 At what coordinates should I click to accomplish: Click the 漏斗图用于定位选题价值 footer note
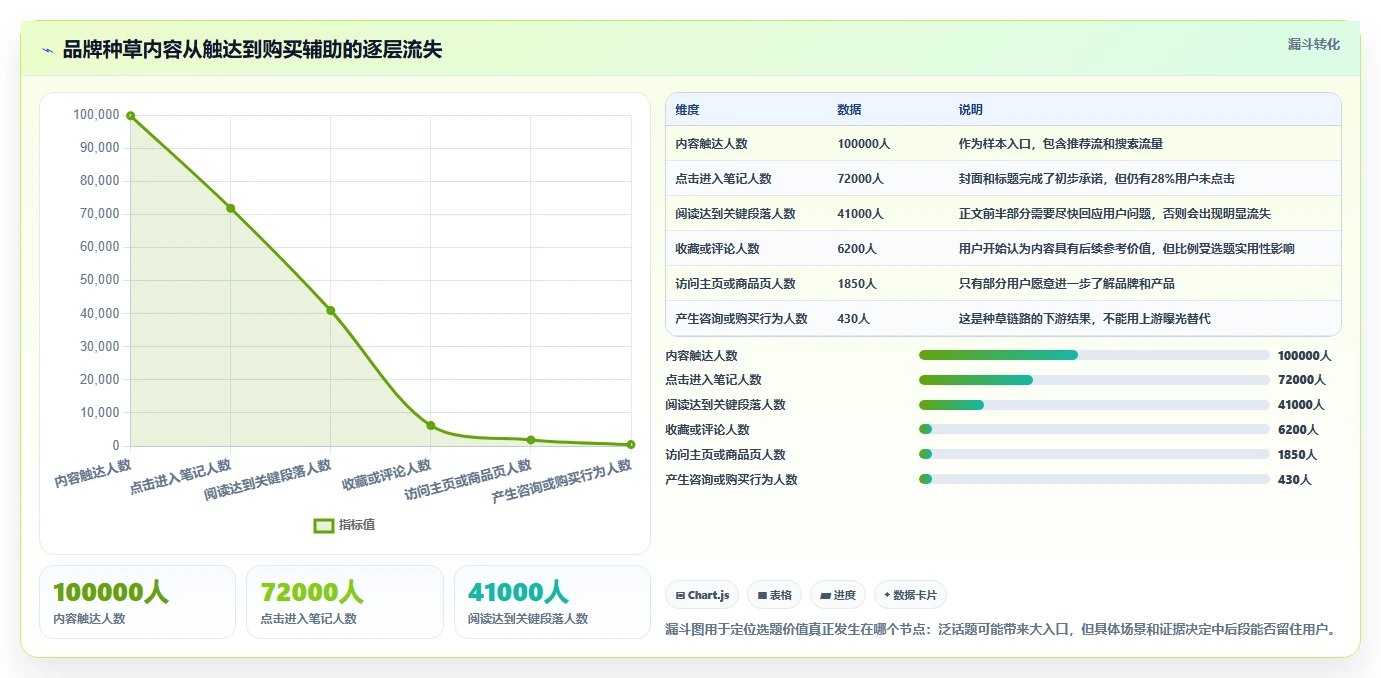(x=1001, y=630)
